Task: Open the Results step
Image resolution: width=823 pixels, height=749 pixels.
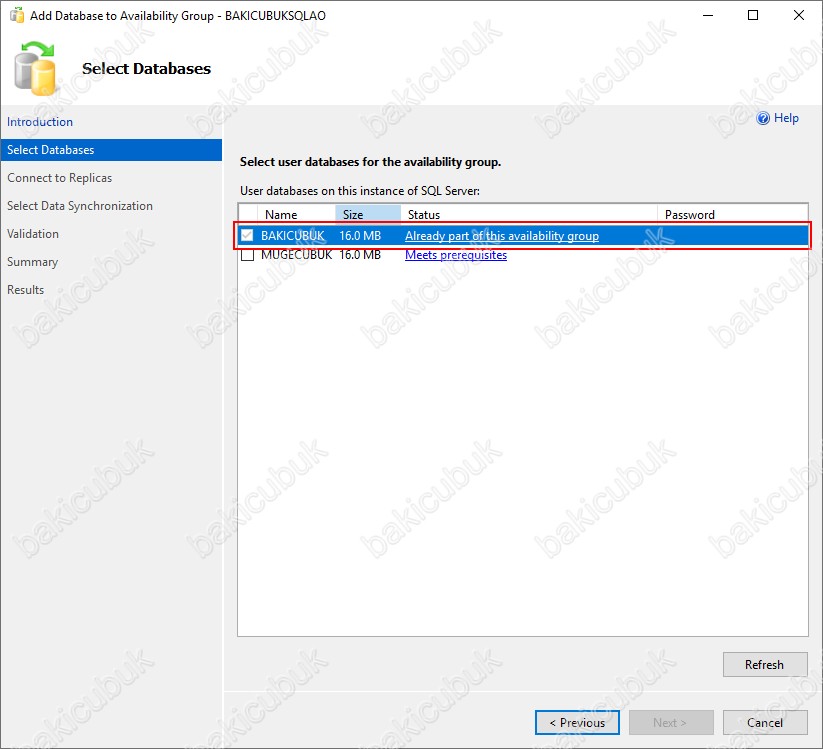Action: [25, 290]
